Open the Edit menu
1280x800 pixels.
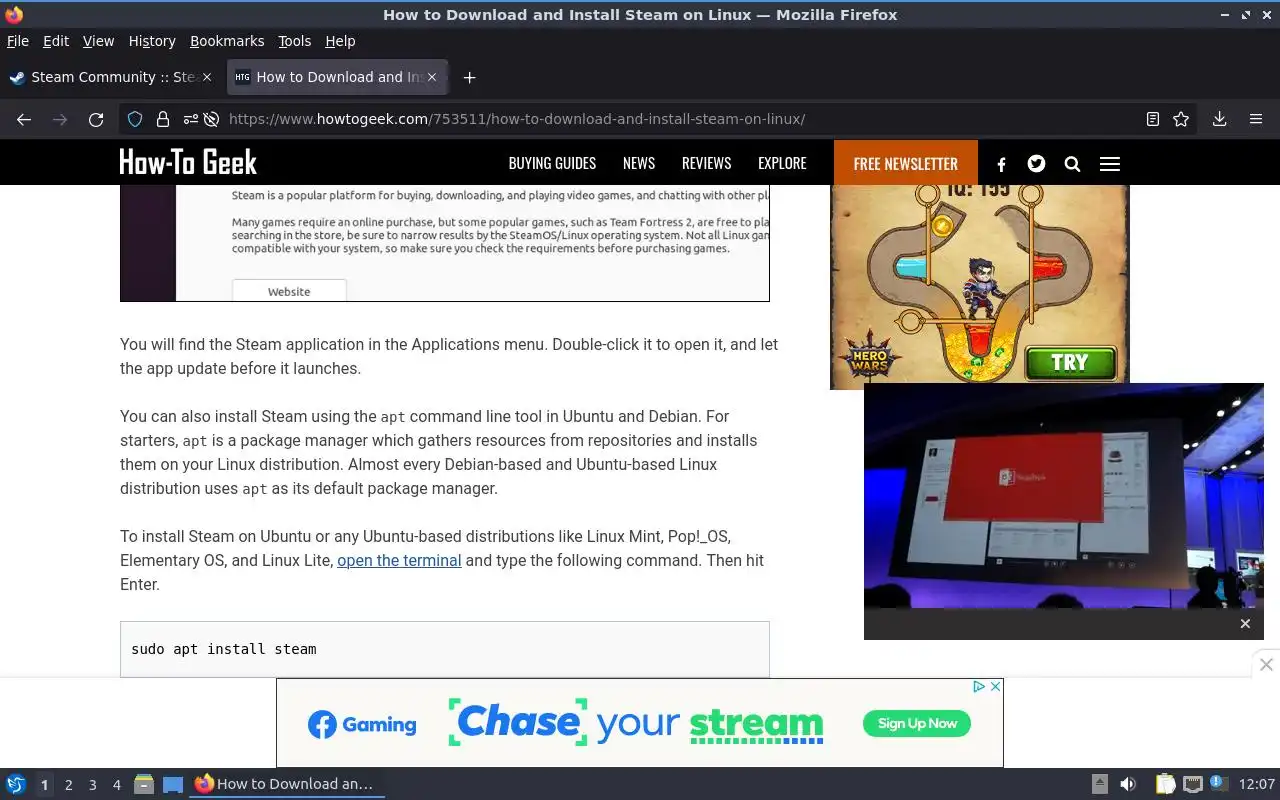56,41
